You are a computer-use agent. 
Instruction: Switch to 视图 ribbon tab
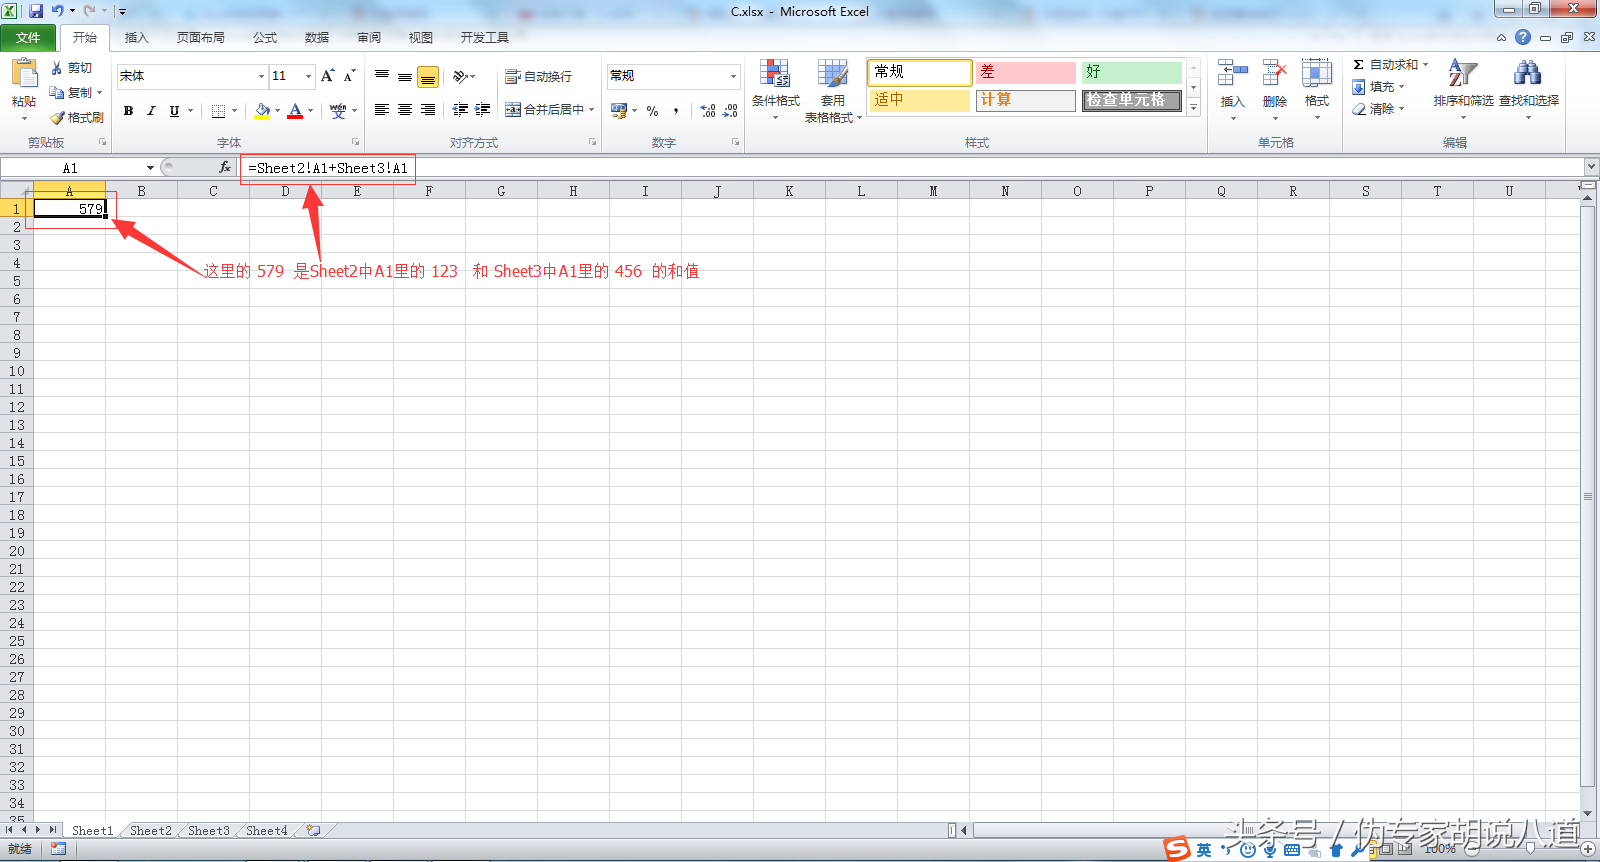[421, 38]
